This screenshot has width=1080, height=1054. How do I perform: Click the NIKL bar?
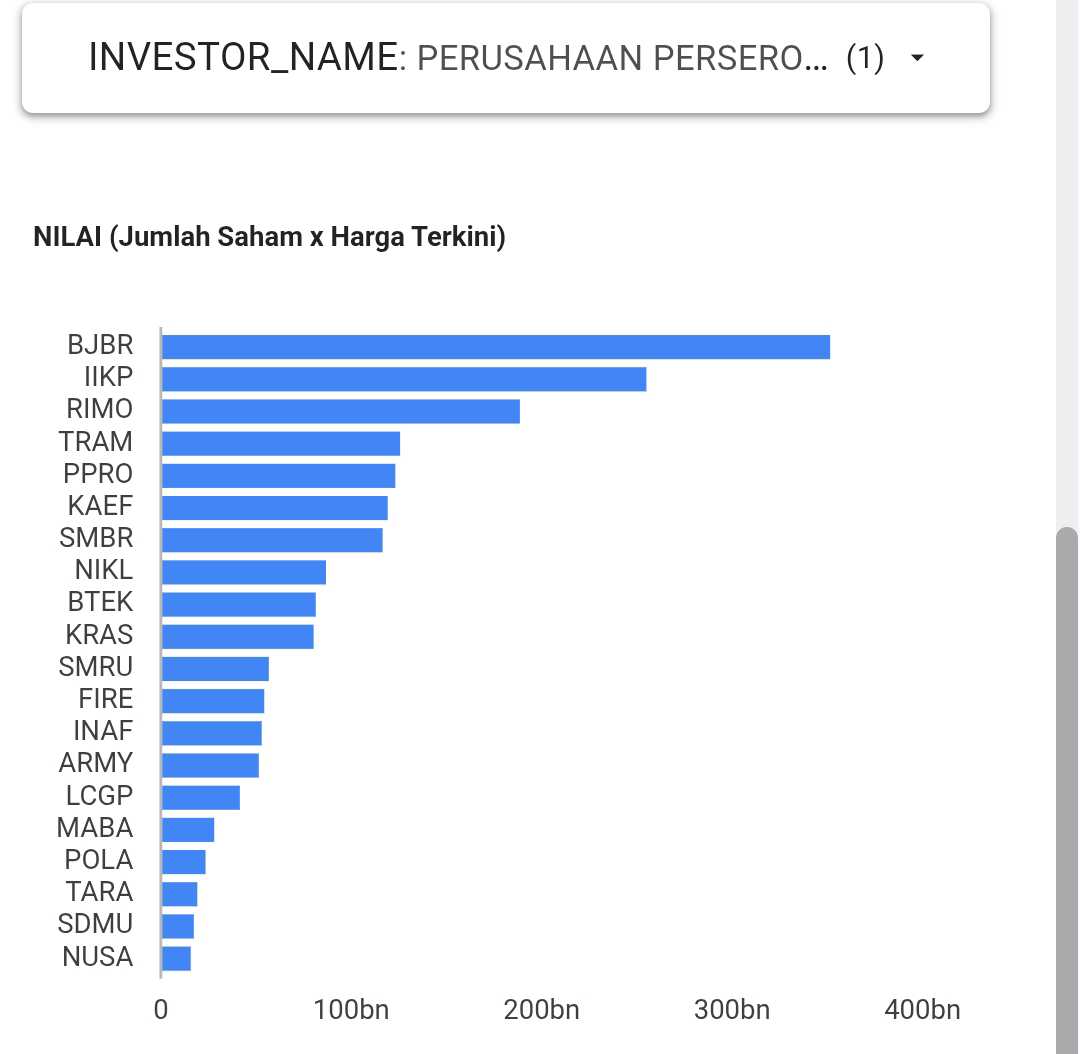pyautogui.click(x=243, y=572)
